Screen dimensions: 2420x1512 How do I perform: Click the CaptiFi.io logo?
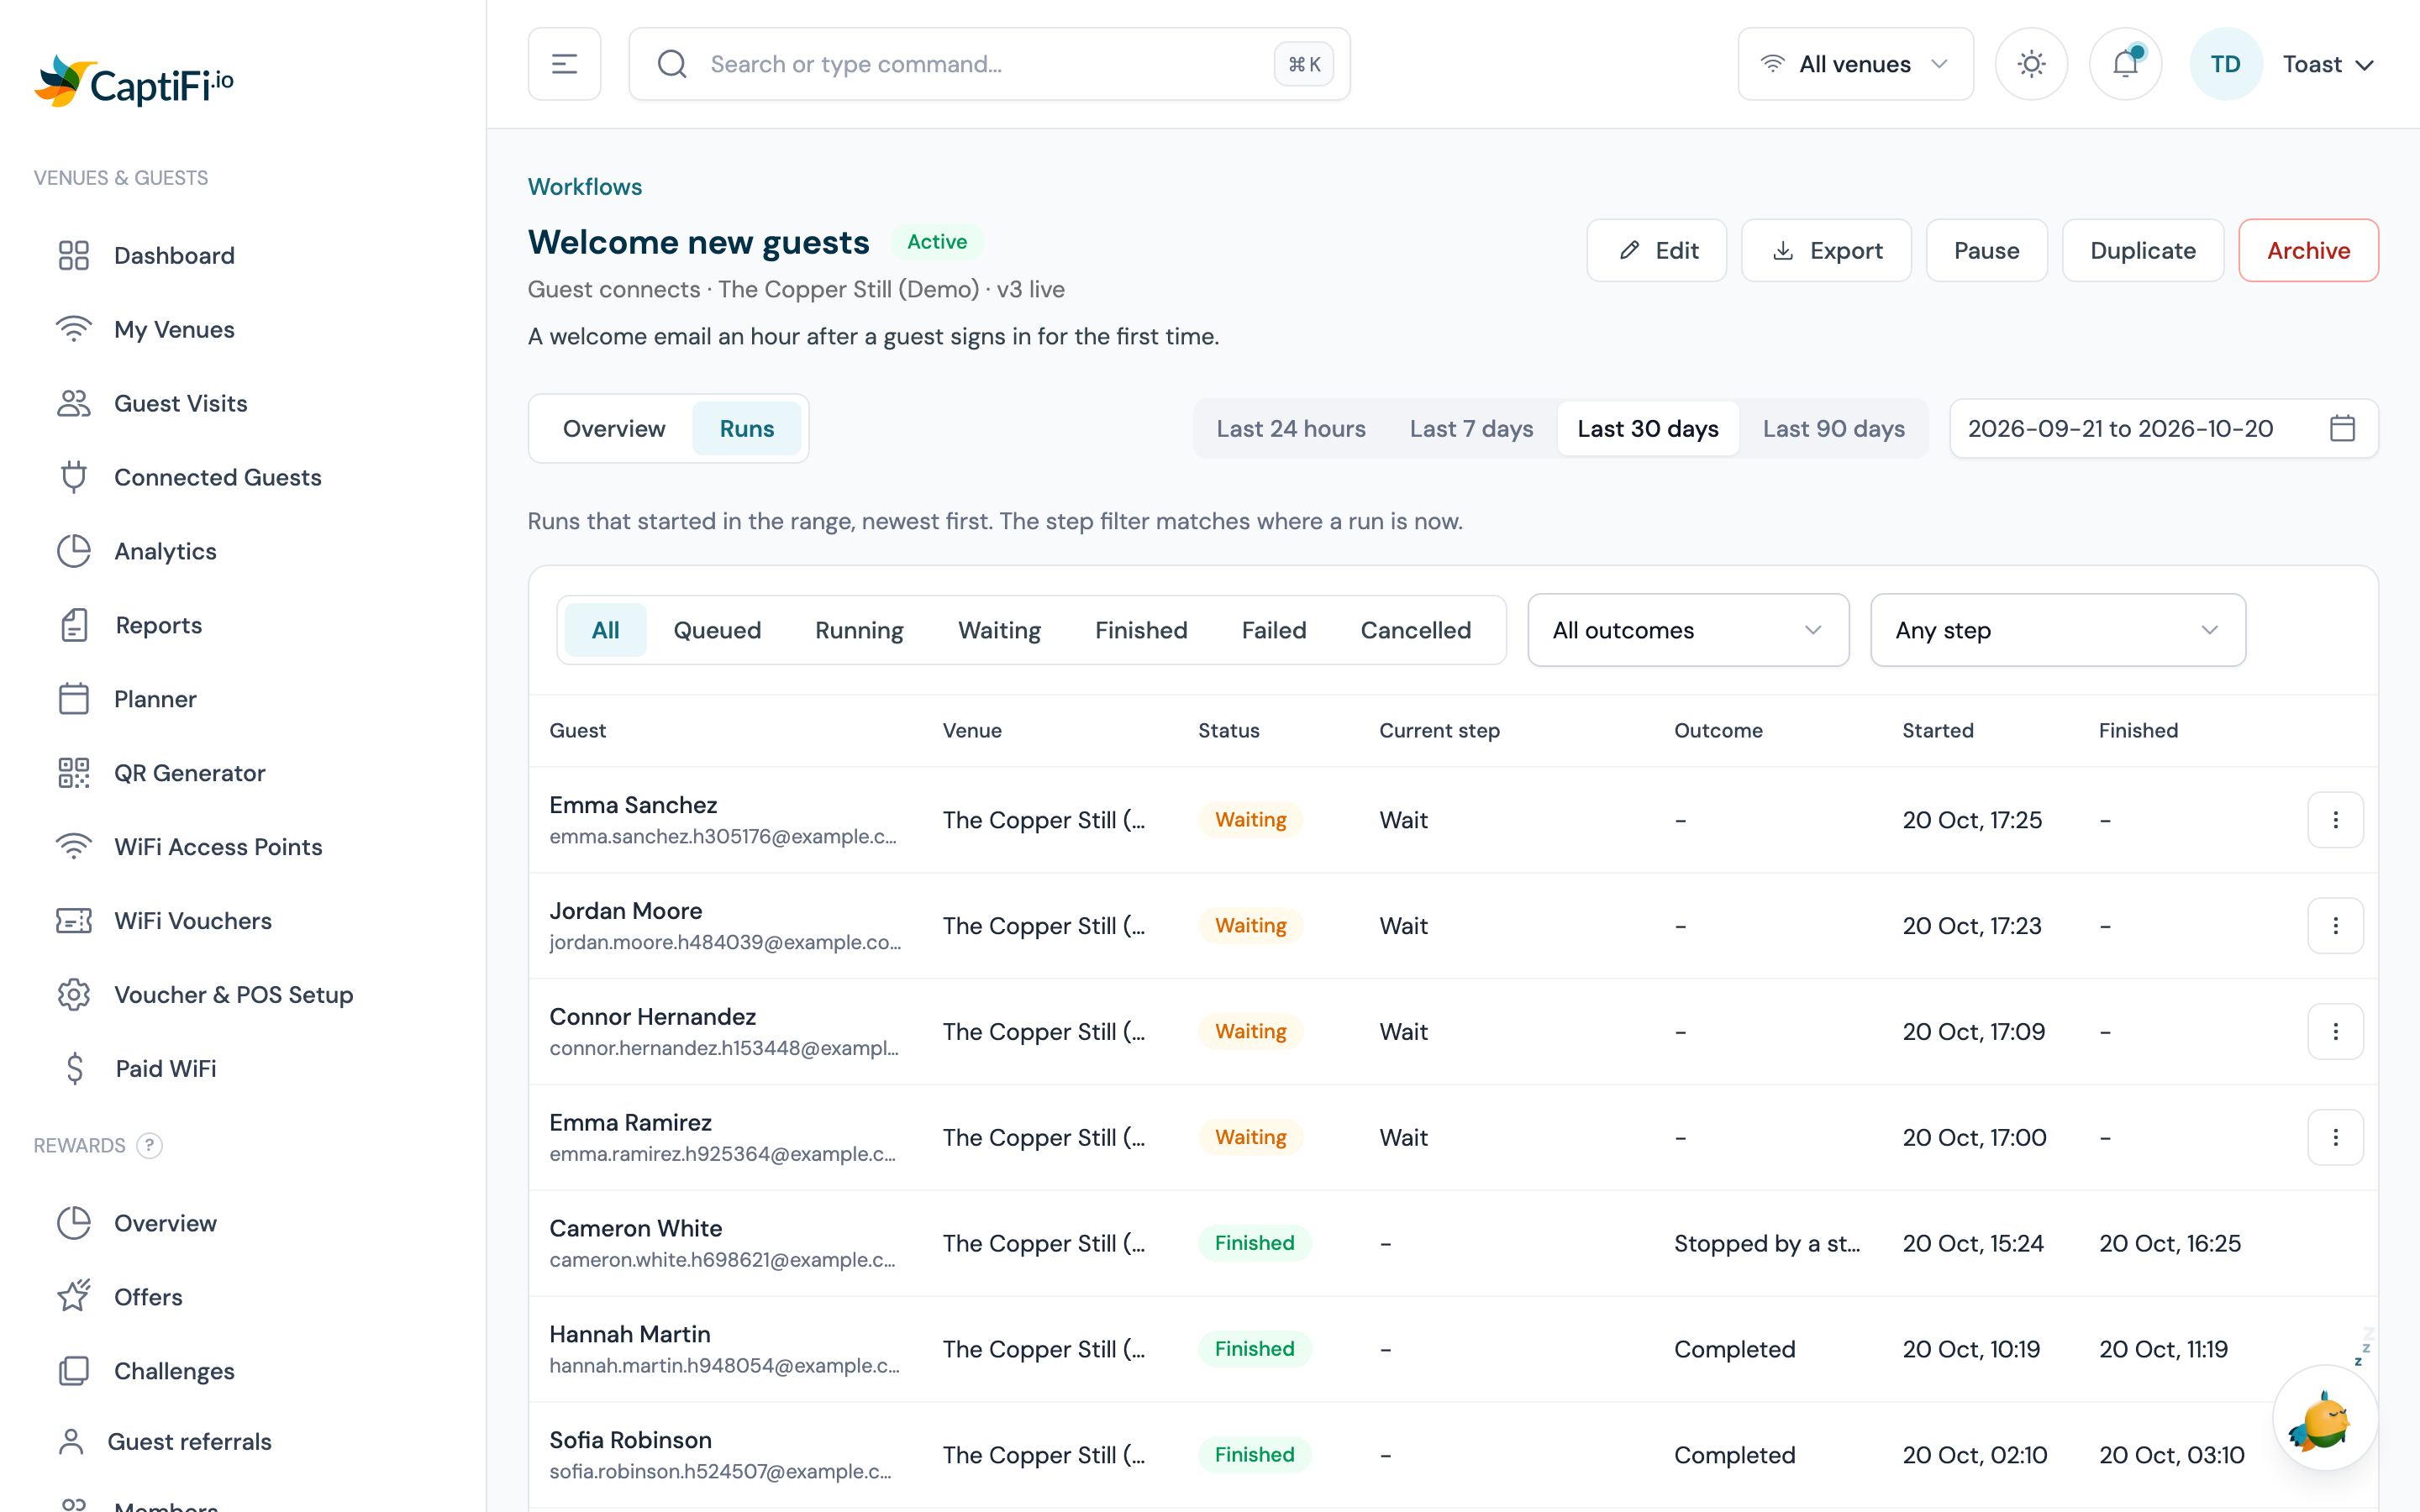coord(134,82)
